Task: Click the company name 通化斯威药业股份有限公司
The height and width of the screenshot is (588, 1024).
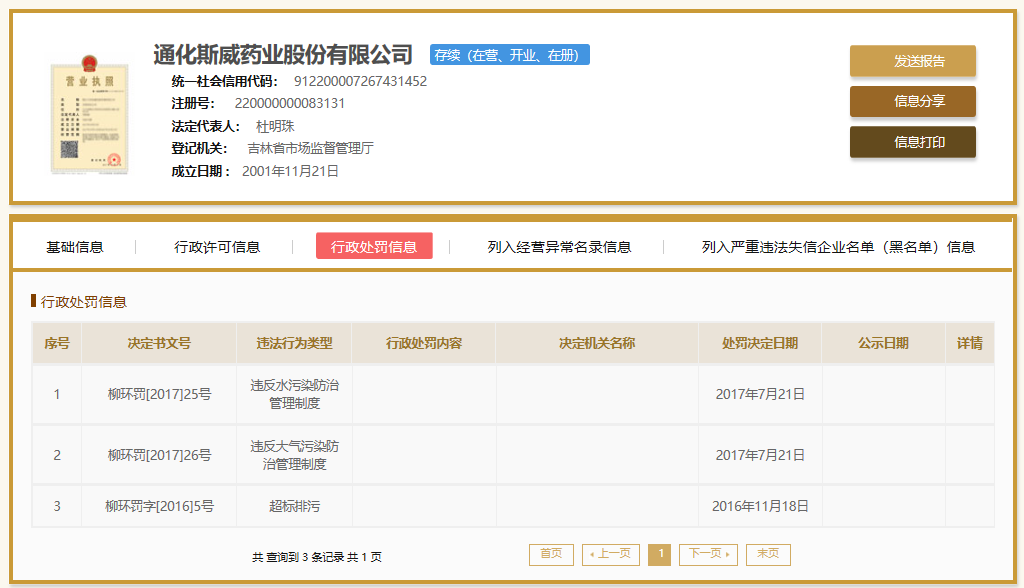Action: [283, 54]
